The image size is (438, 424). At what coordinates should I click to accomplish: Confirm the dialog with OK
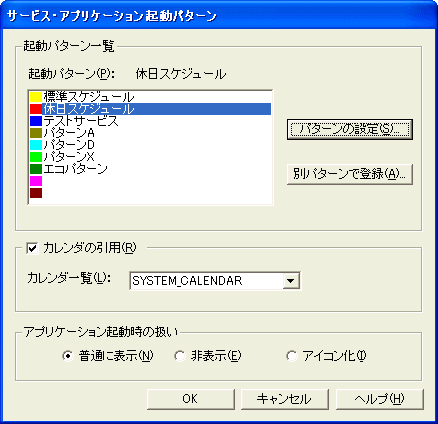pyautogui.click(x=190, y=399)
